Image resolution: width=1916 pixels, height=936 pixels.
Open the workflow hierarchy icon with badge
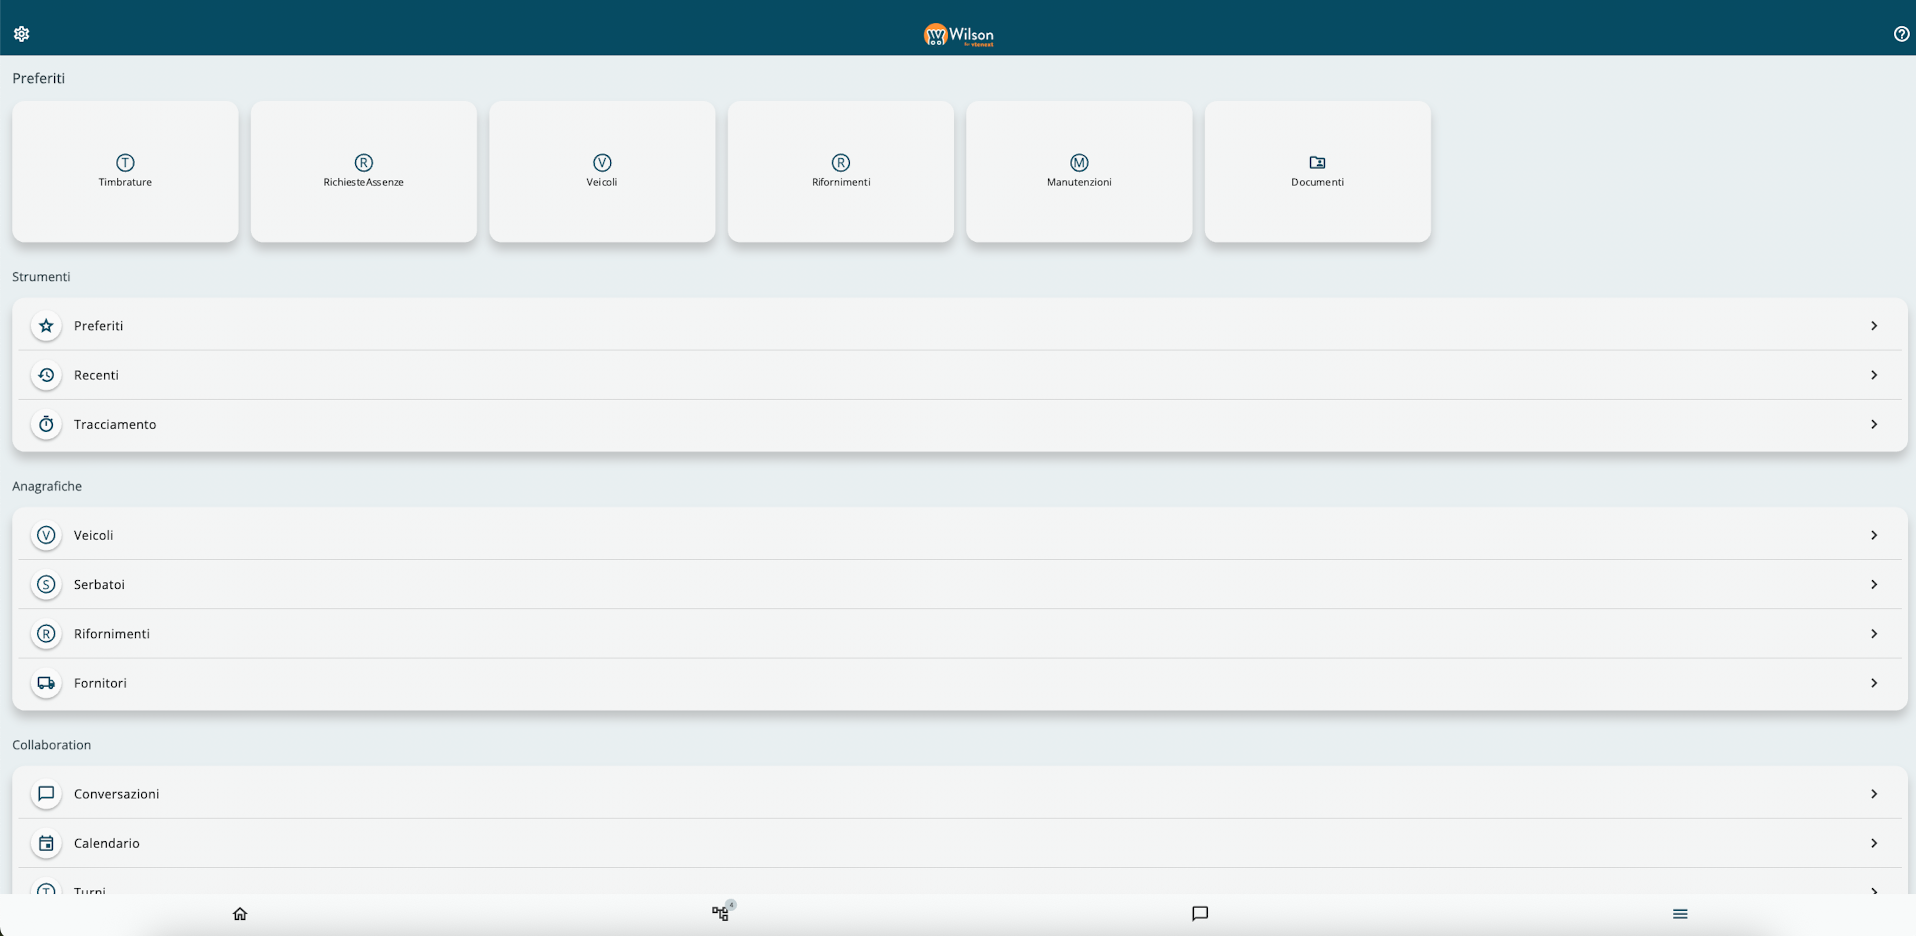(720, 914)
